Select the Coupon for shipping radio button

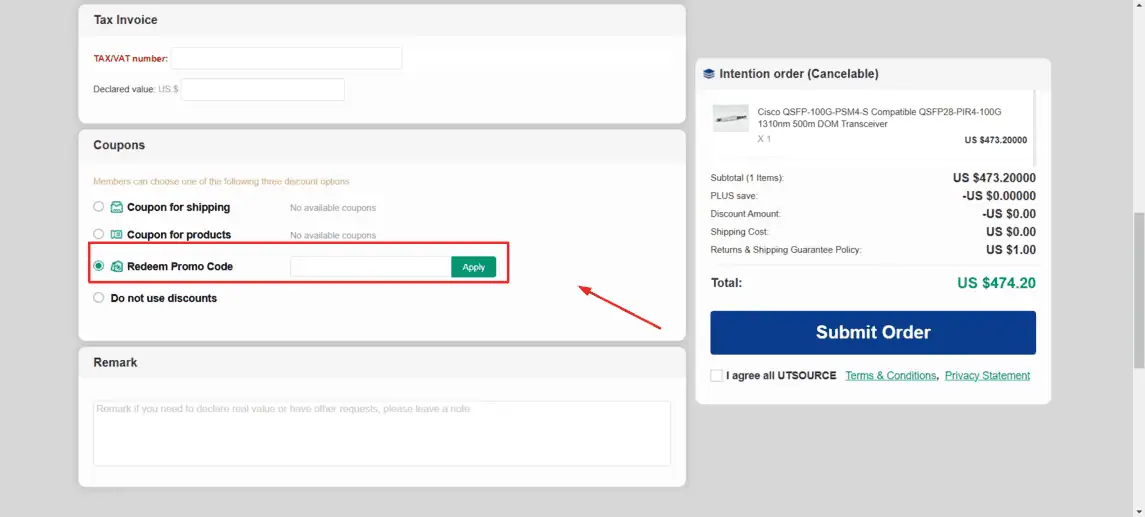tap(98, 207)
